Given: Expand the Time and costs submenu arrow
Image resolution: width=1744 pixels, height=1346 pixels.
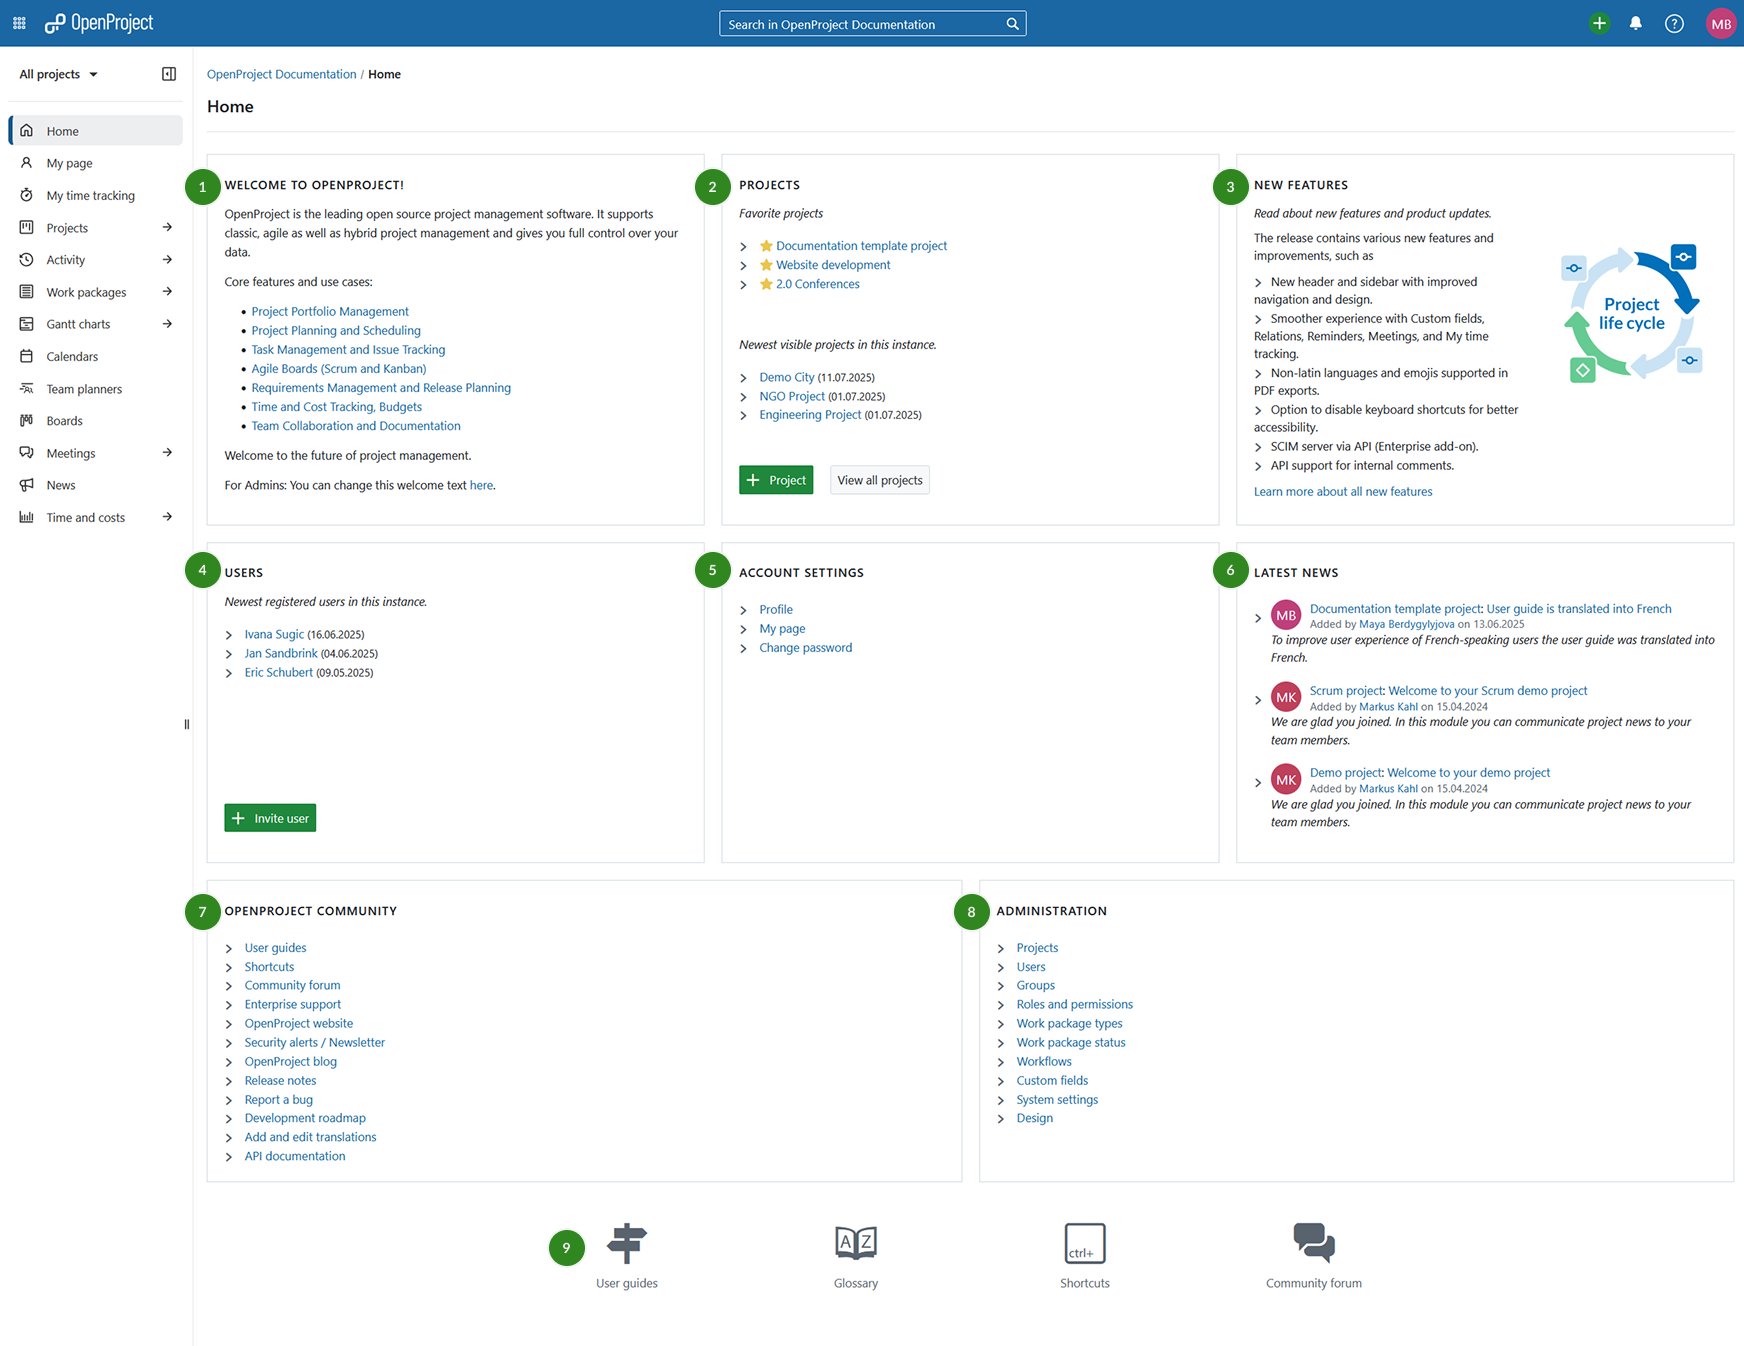Looking at the screenshot, I should [167, 517].
